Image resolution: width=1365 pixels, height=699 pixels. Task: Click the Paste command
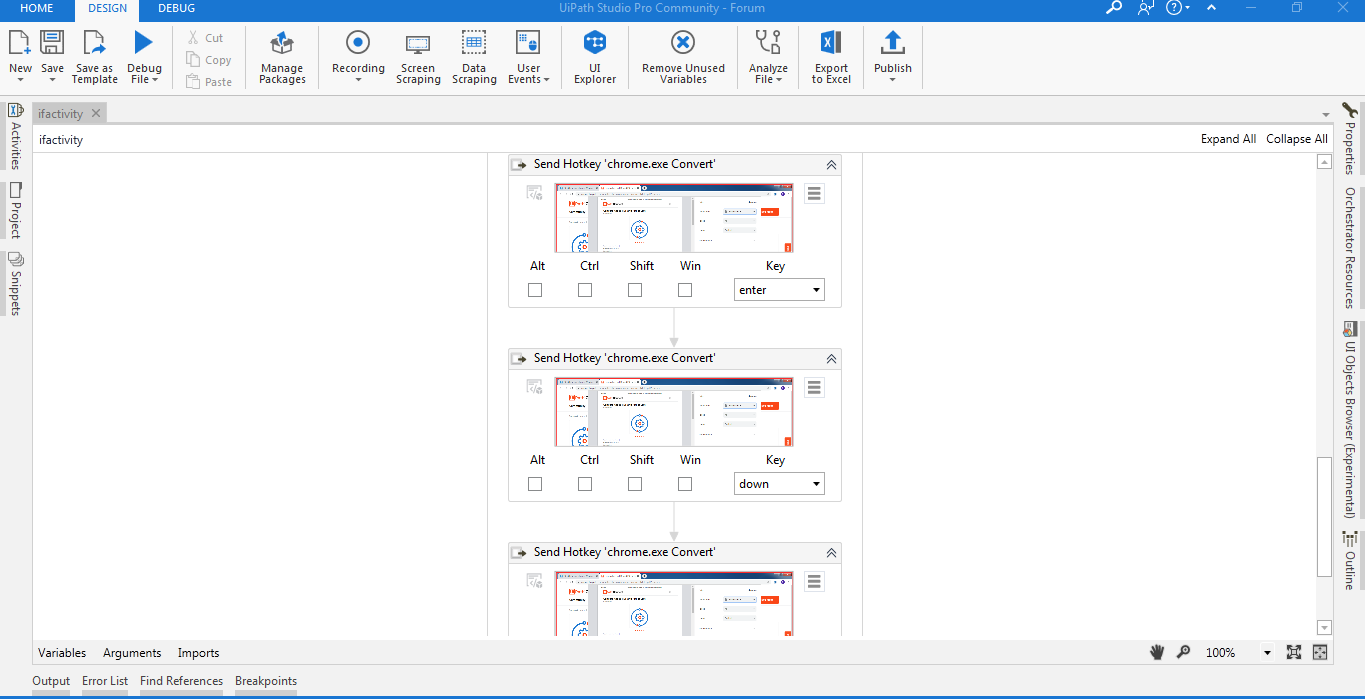pos(209,82)
